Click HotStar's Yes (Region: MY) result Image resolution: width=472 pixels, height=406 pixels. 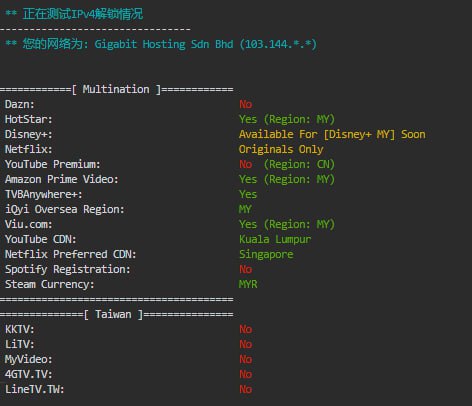[287, 119]
